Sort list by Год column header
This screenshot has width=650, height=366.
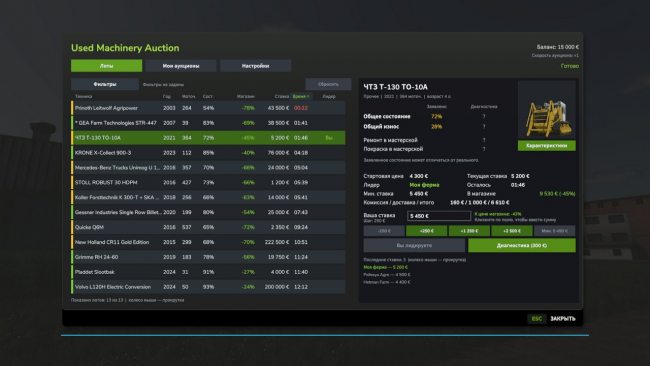click(167, 96)
